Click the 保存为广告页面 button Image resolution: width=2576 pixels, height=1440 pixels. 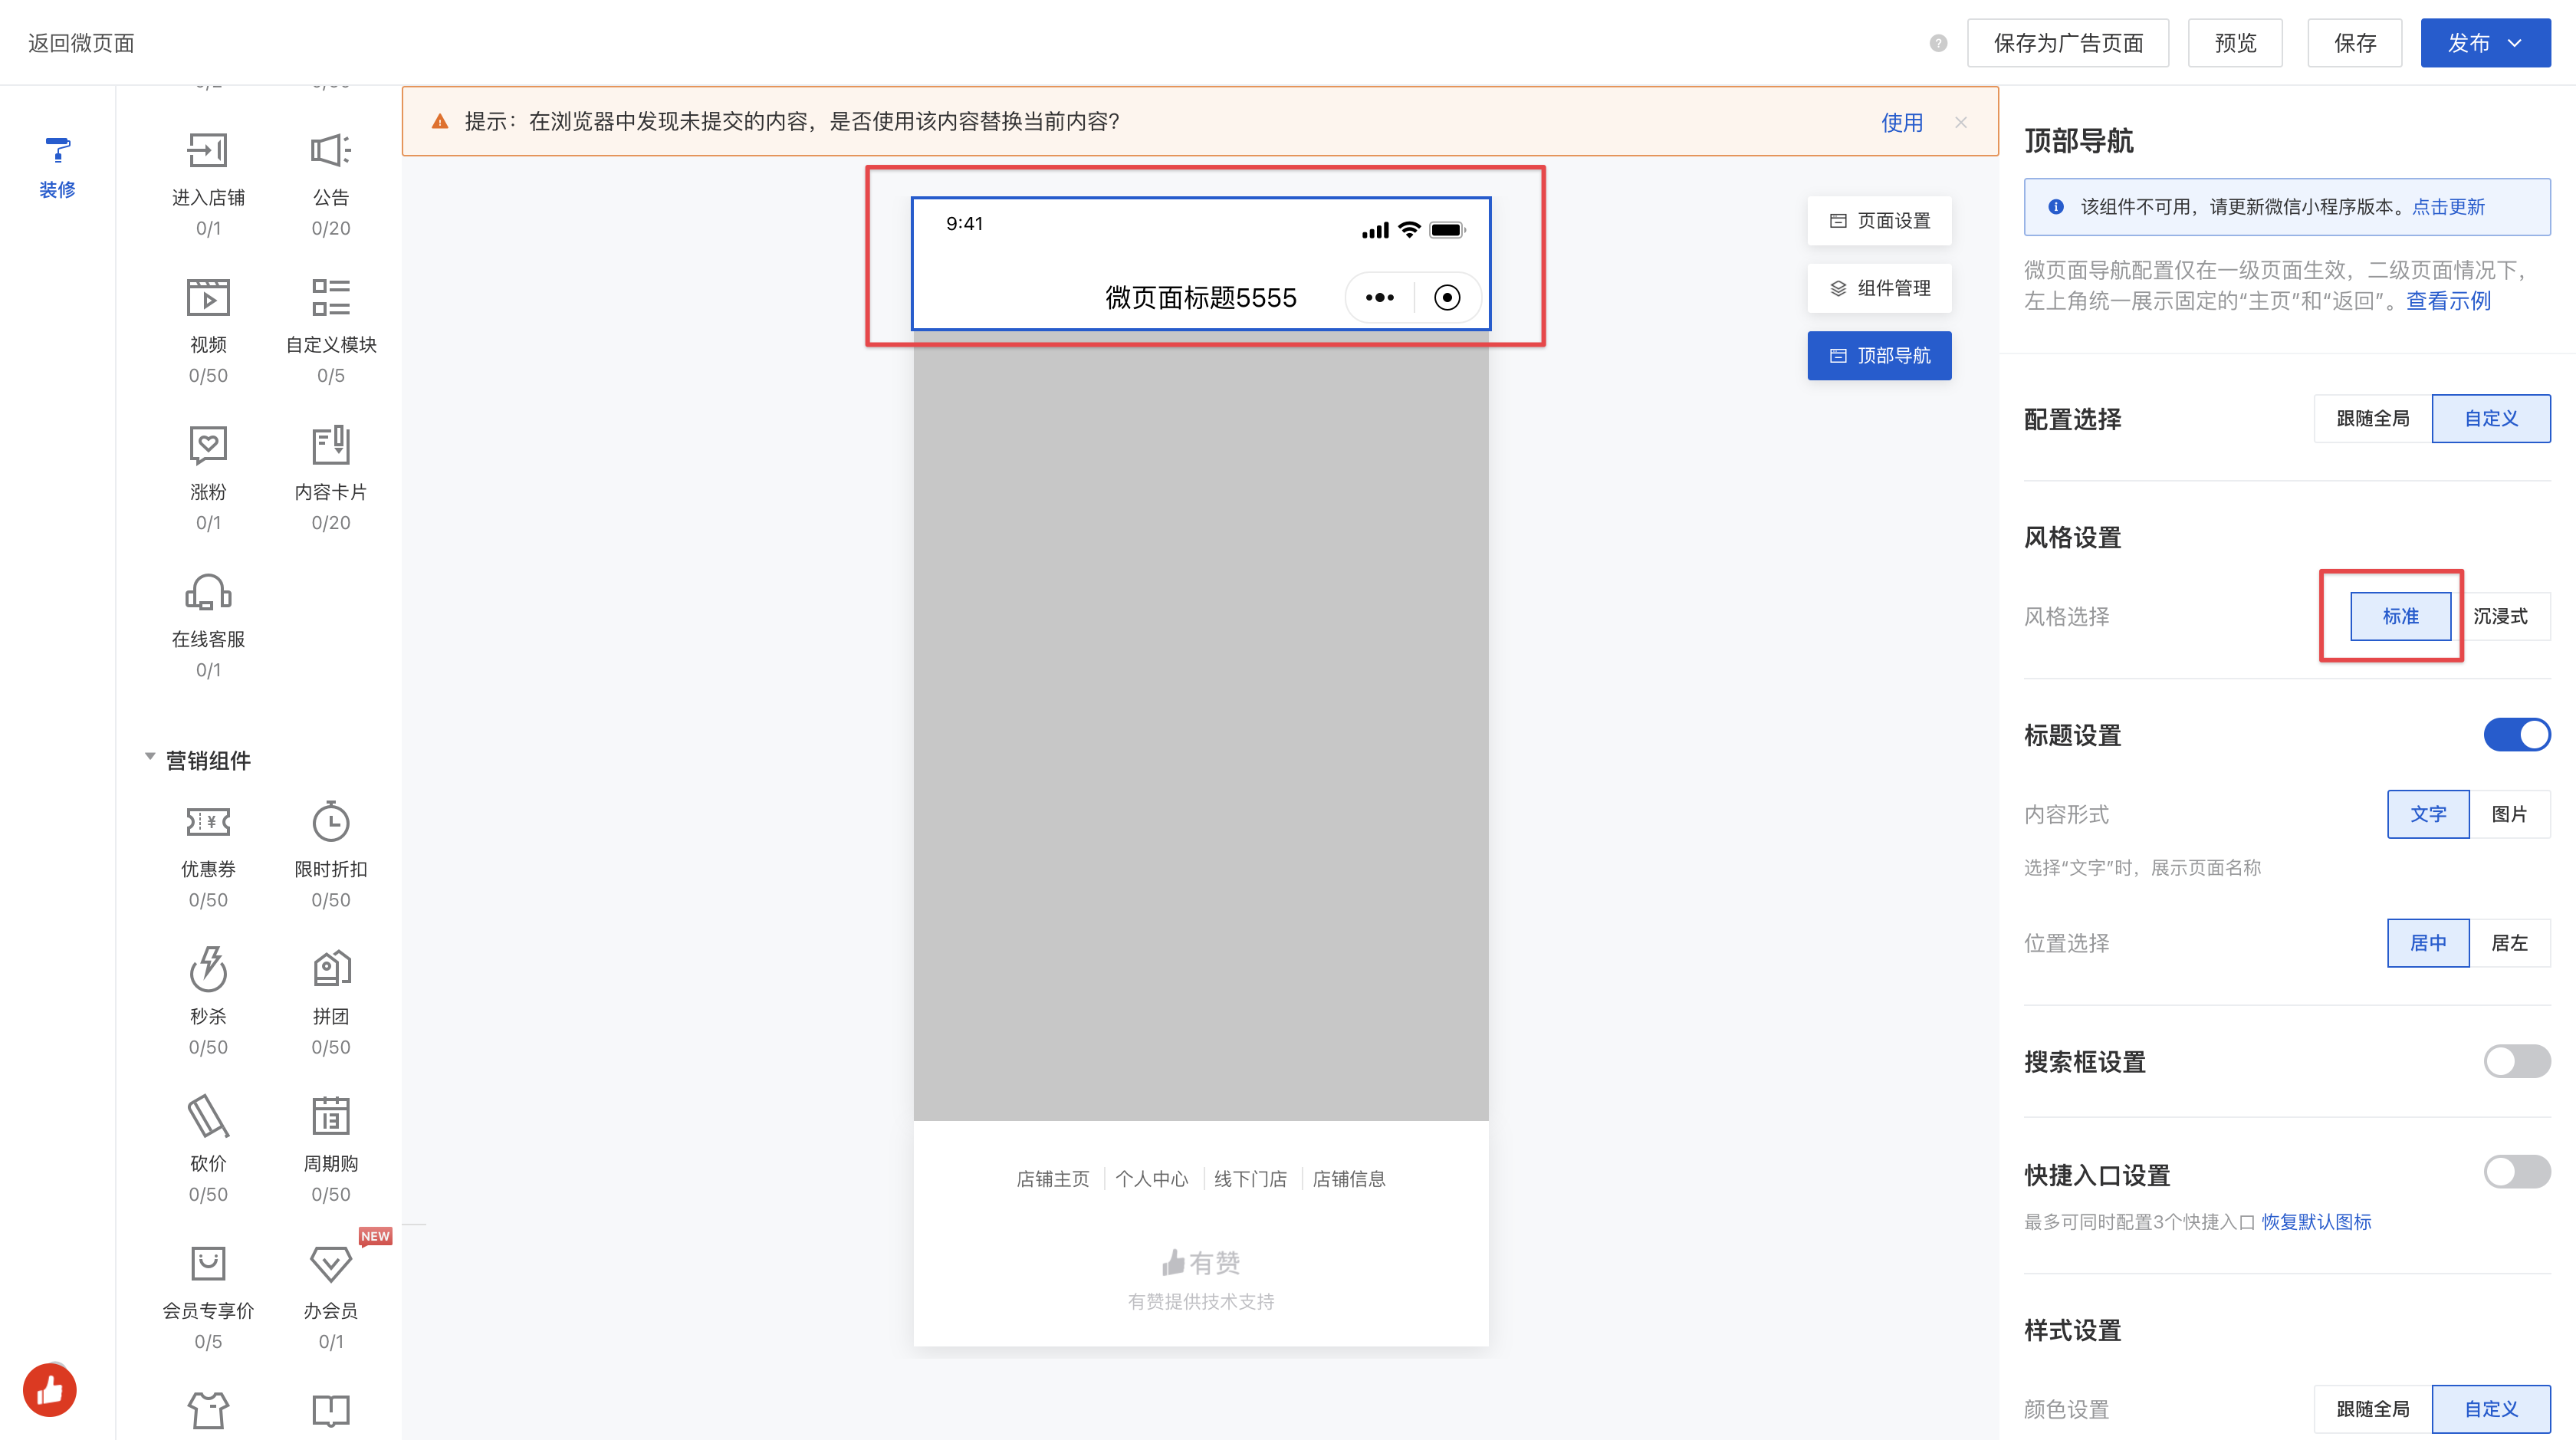(x=2067, y=43)
